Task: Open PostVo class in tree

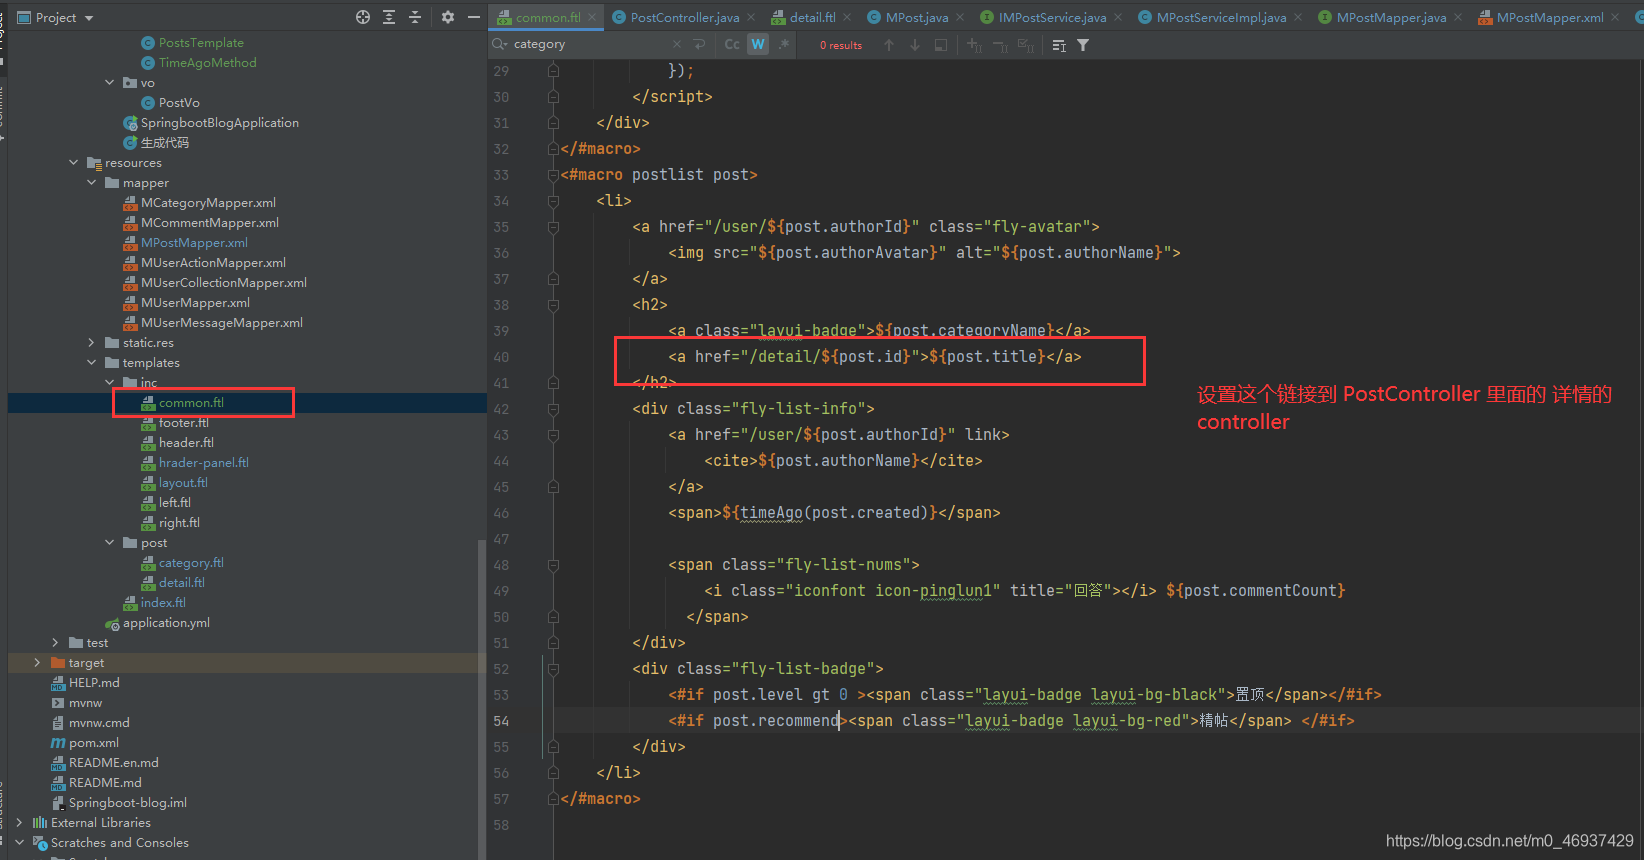Action: [179, 103]
